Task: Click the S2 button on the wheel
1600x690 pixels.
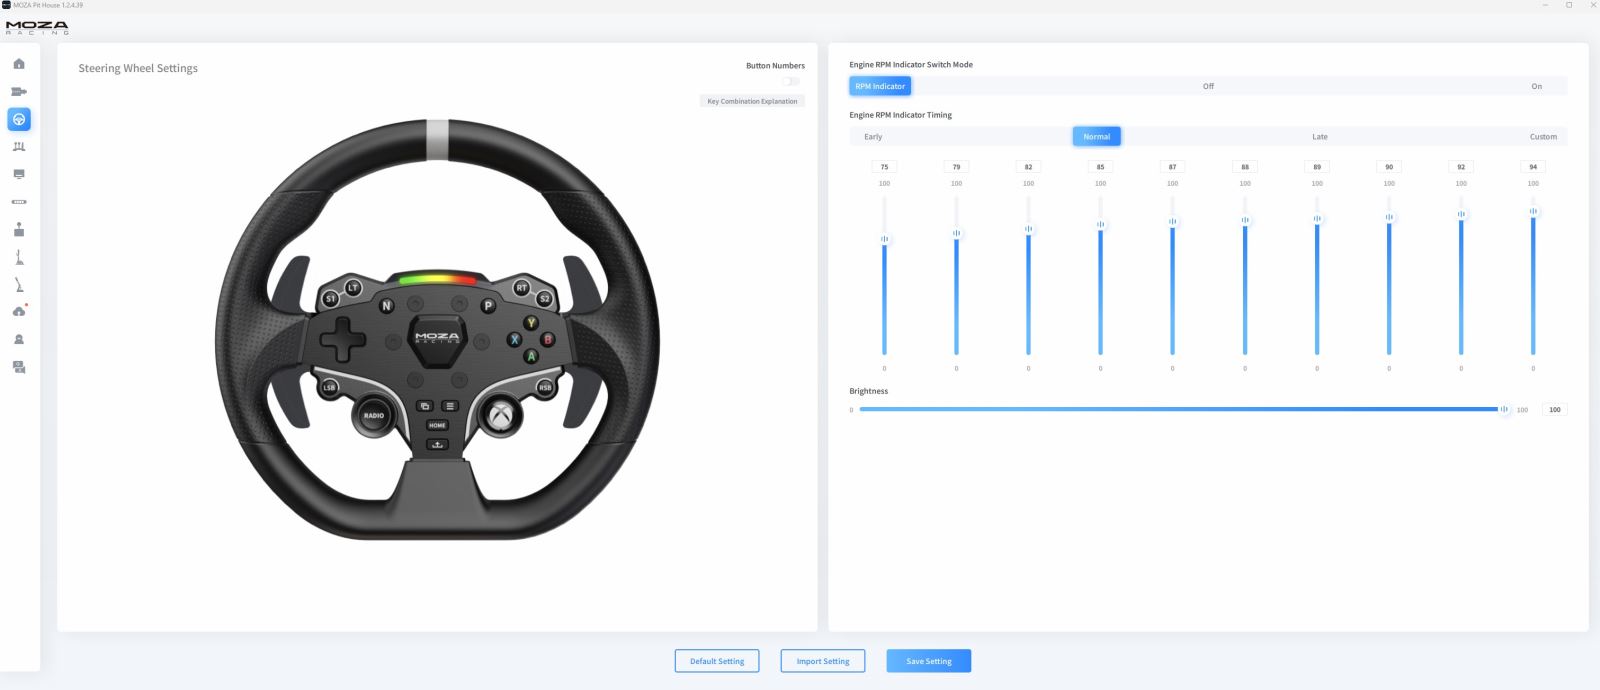Action: click(545, 299)
